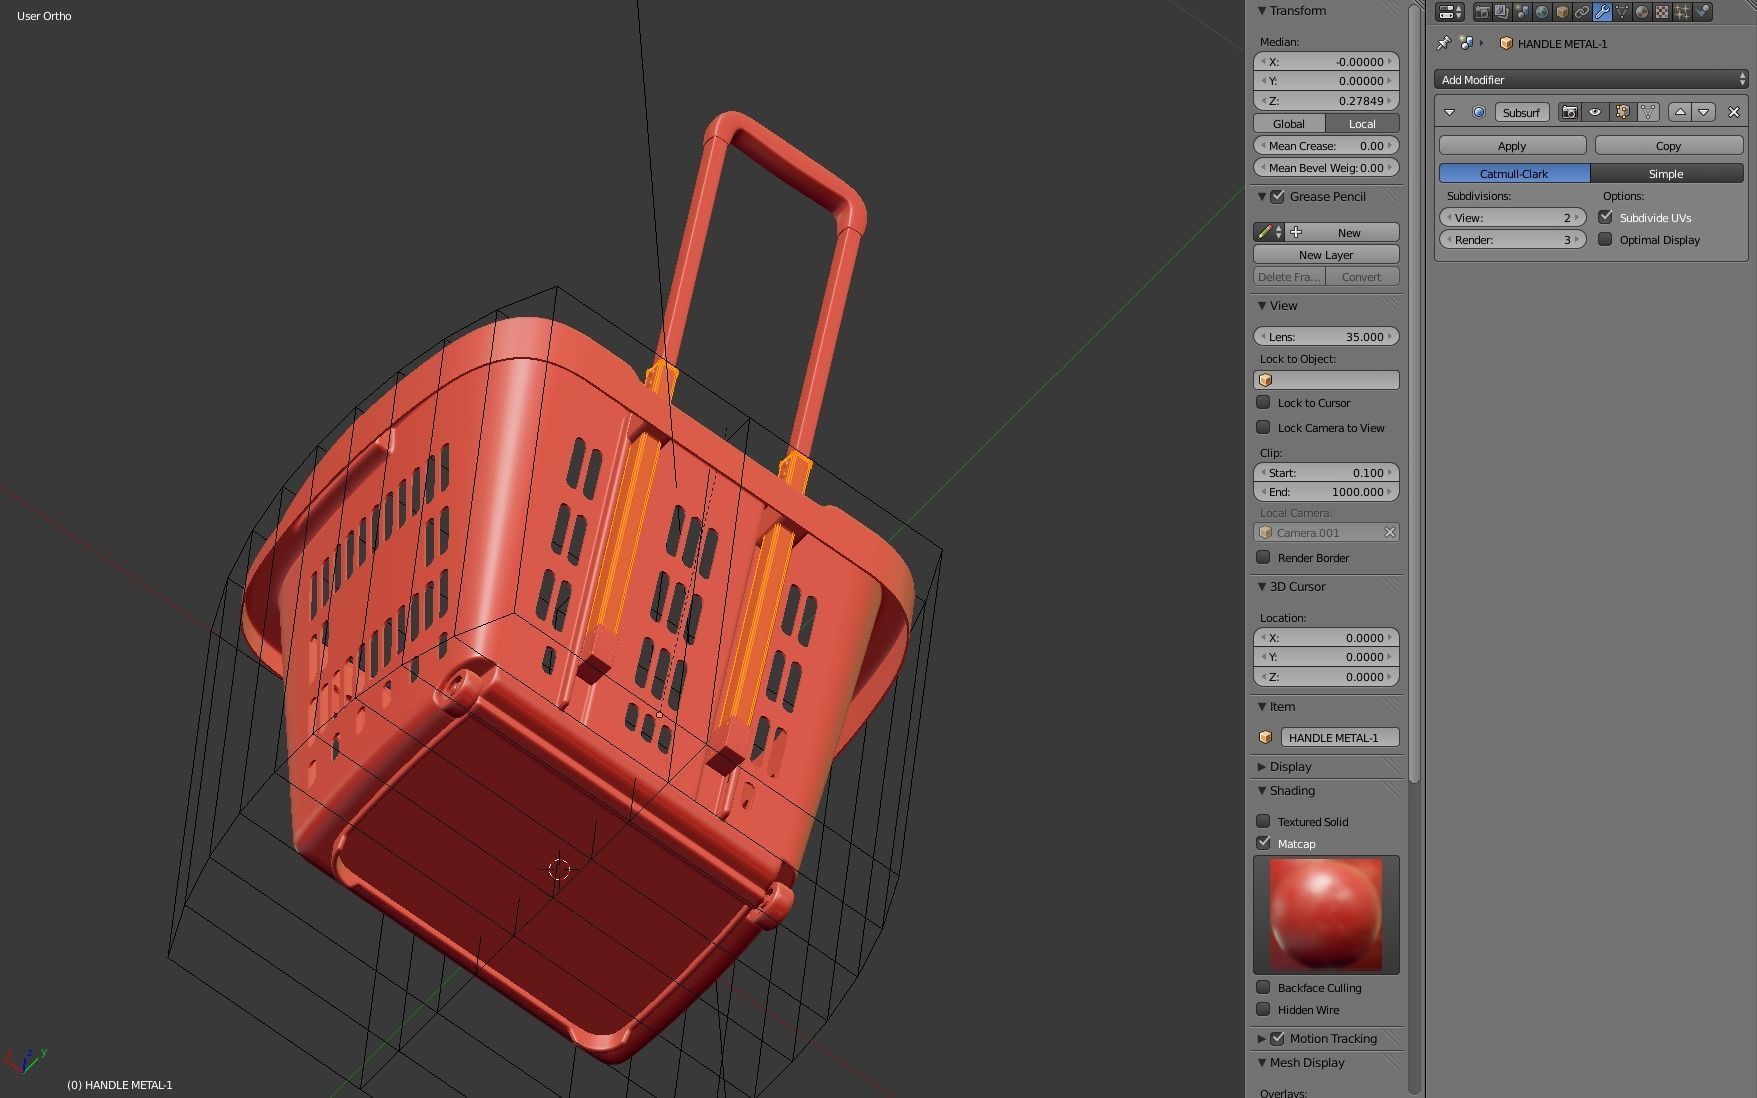This screenshot has height=1098, width=1757.
Task: Remove the Subsurf modifier with X
Action: pos(1734,112)
